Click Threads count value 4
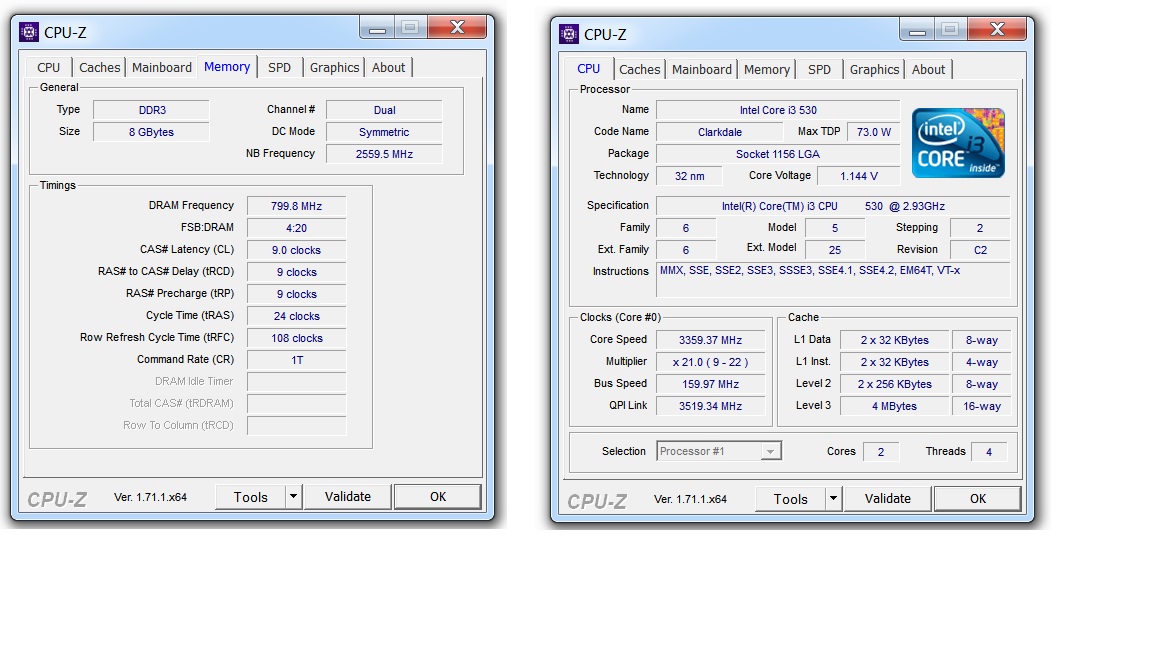 [x=989, y=452]
